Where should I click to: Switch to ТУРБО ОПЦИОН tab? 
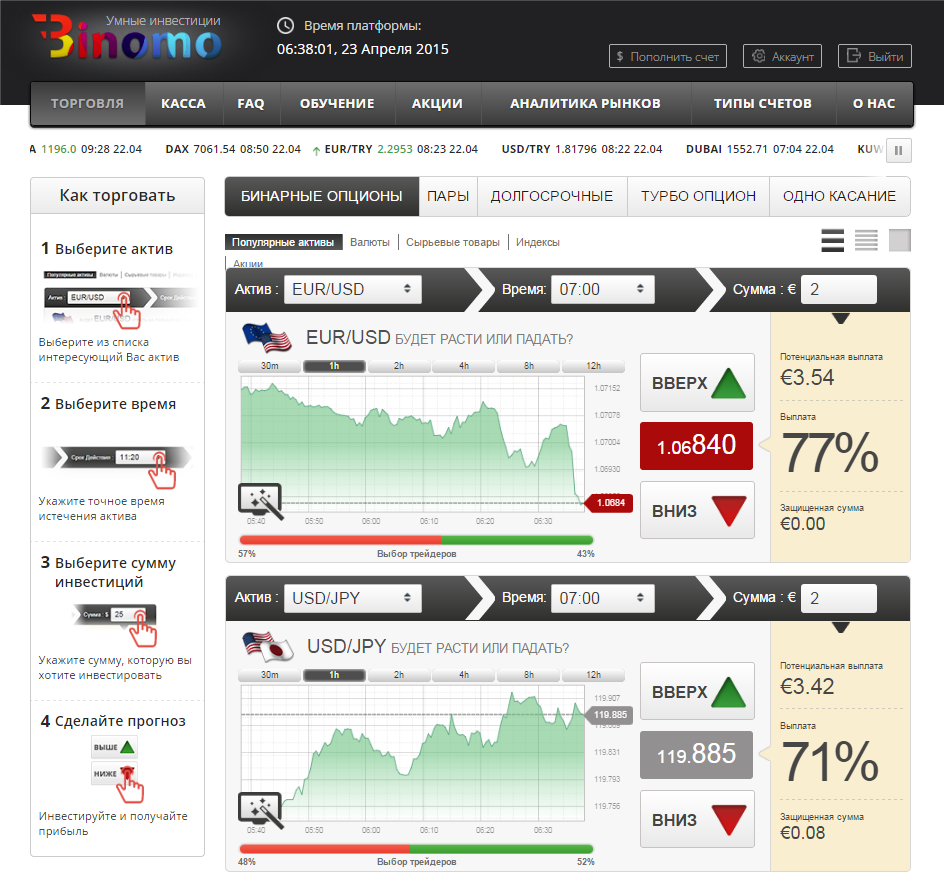(698, 197)
